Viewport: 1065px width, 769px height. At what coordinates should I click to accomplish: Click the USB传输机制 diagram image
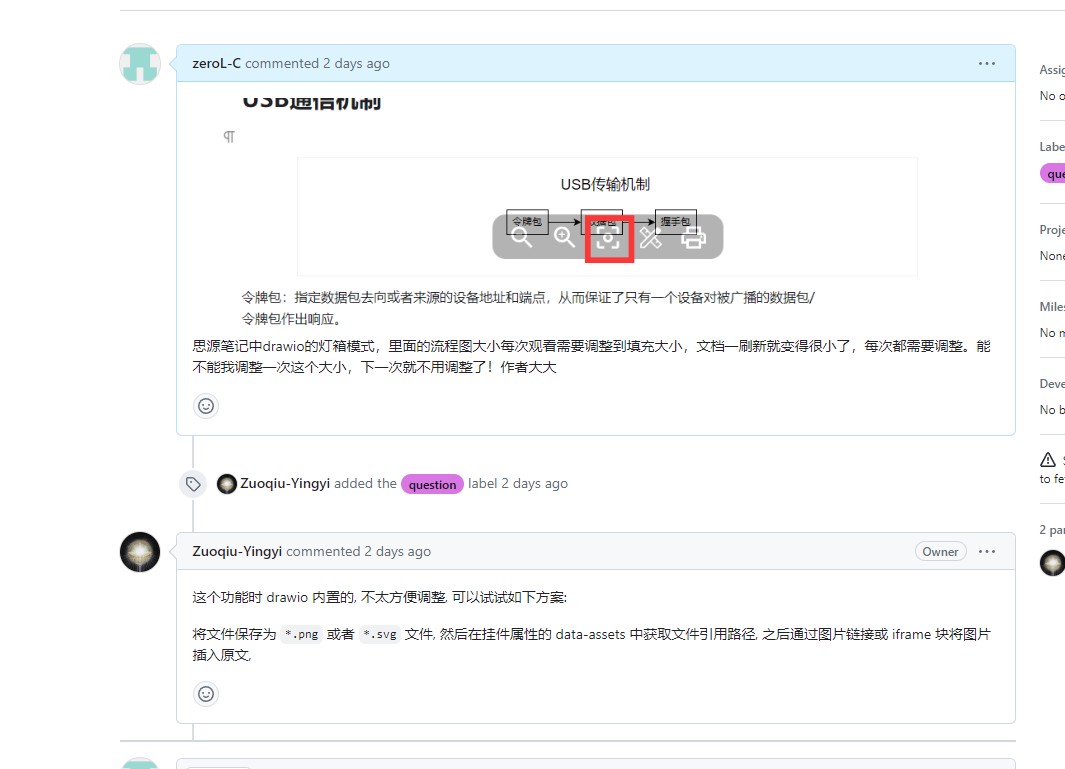coord(606,185)
